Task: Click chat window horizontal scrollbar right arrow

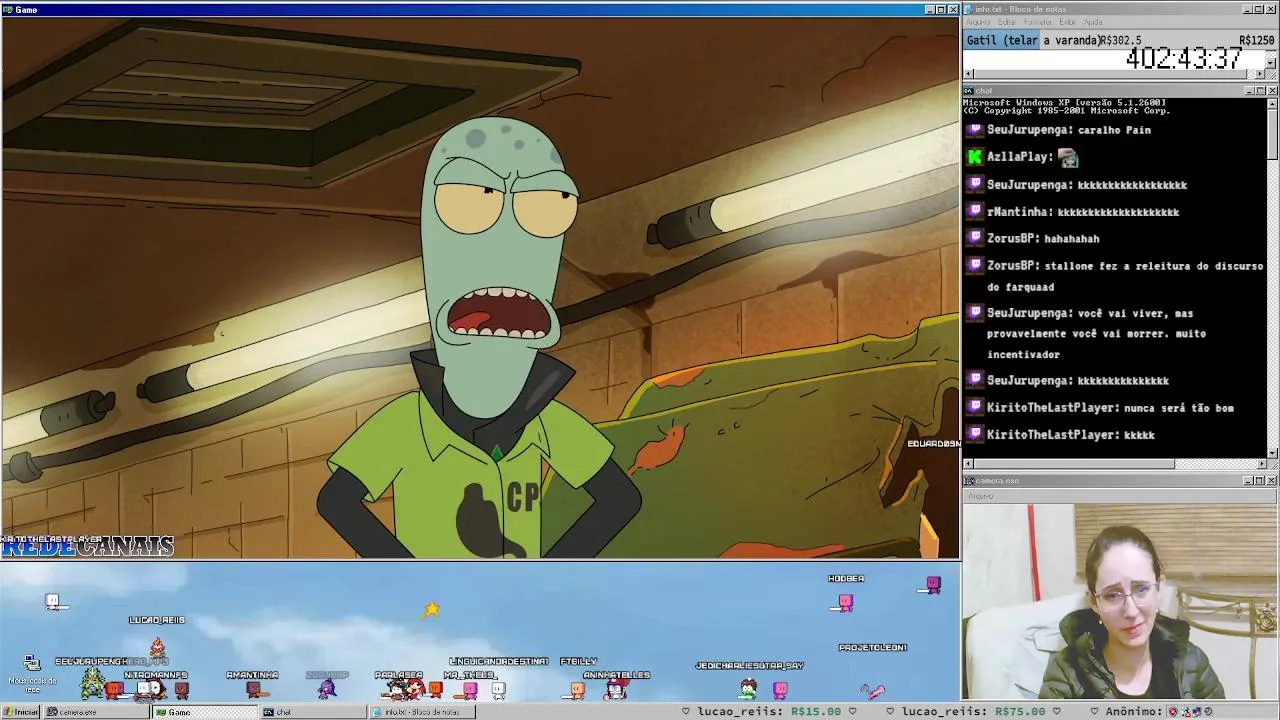Action: click(x=1260, y=464)
